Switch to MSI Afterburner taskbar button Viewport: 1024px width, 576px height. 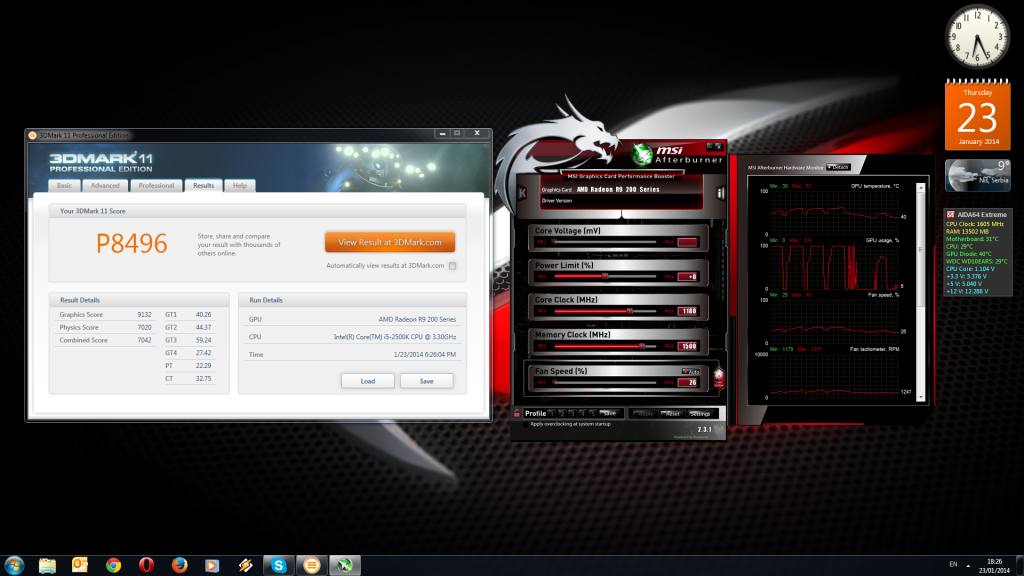pyautogui.click(x=345, y=565)
